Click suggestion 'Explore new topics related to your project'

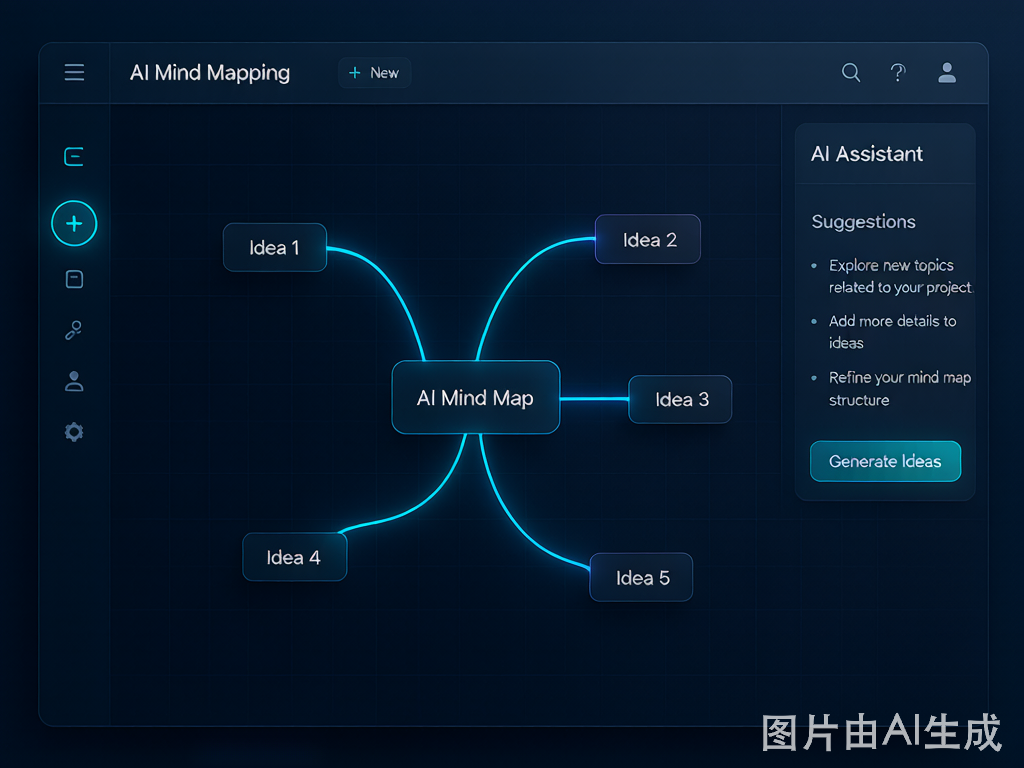pyautogui.click(x=900, y=276)
